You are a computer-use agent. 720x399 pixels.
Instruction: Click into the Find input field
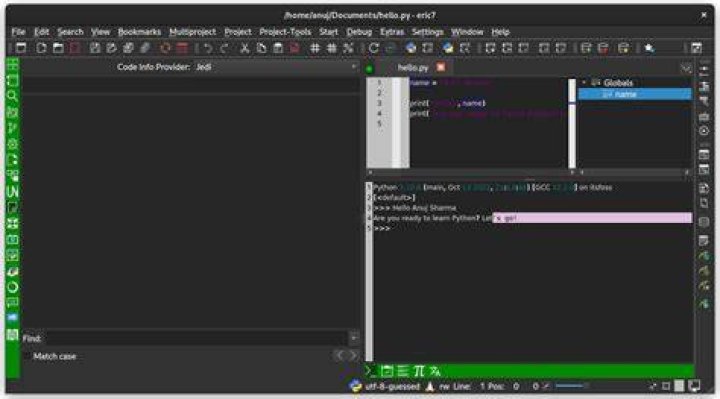197,338
